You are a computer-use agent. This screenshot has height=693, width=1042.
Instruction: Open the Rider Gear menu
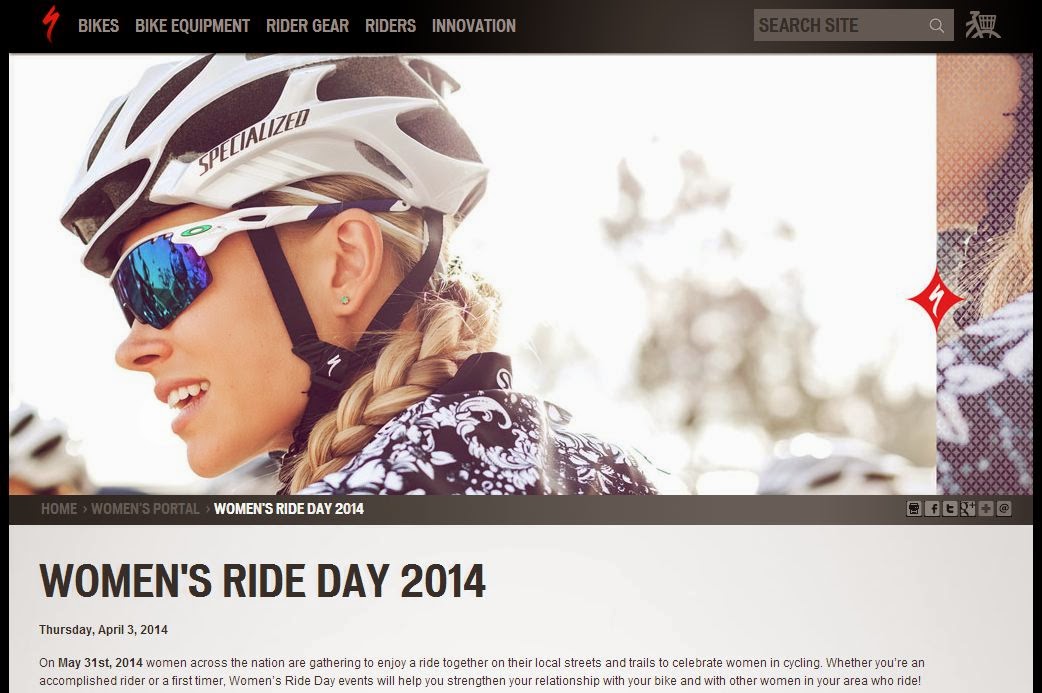[x=307, y=26]
